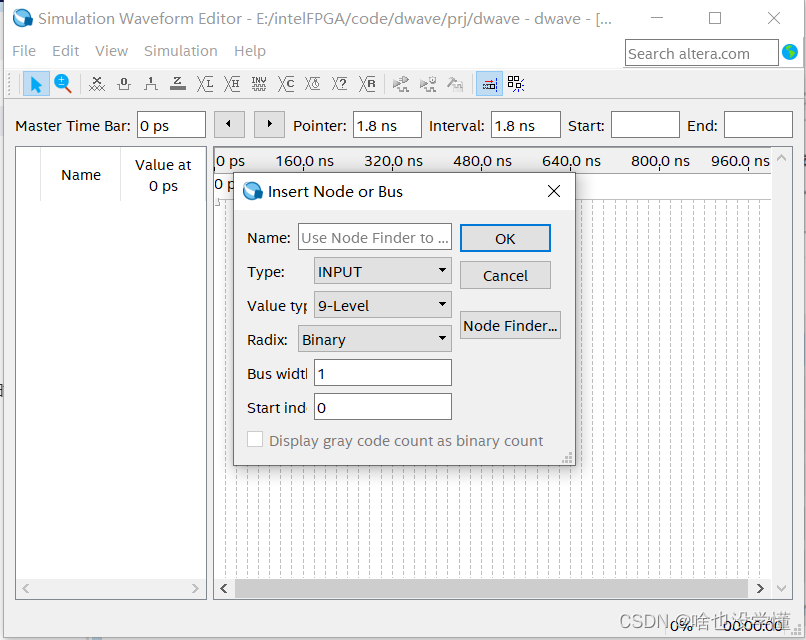Viewport: 806px width, 640px height.
Task: Expand the Value type dropdown (9-Level)
Action: pos(382,305)
